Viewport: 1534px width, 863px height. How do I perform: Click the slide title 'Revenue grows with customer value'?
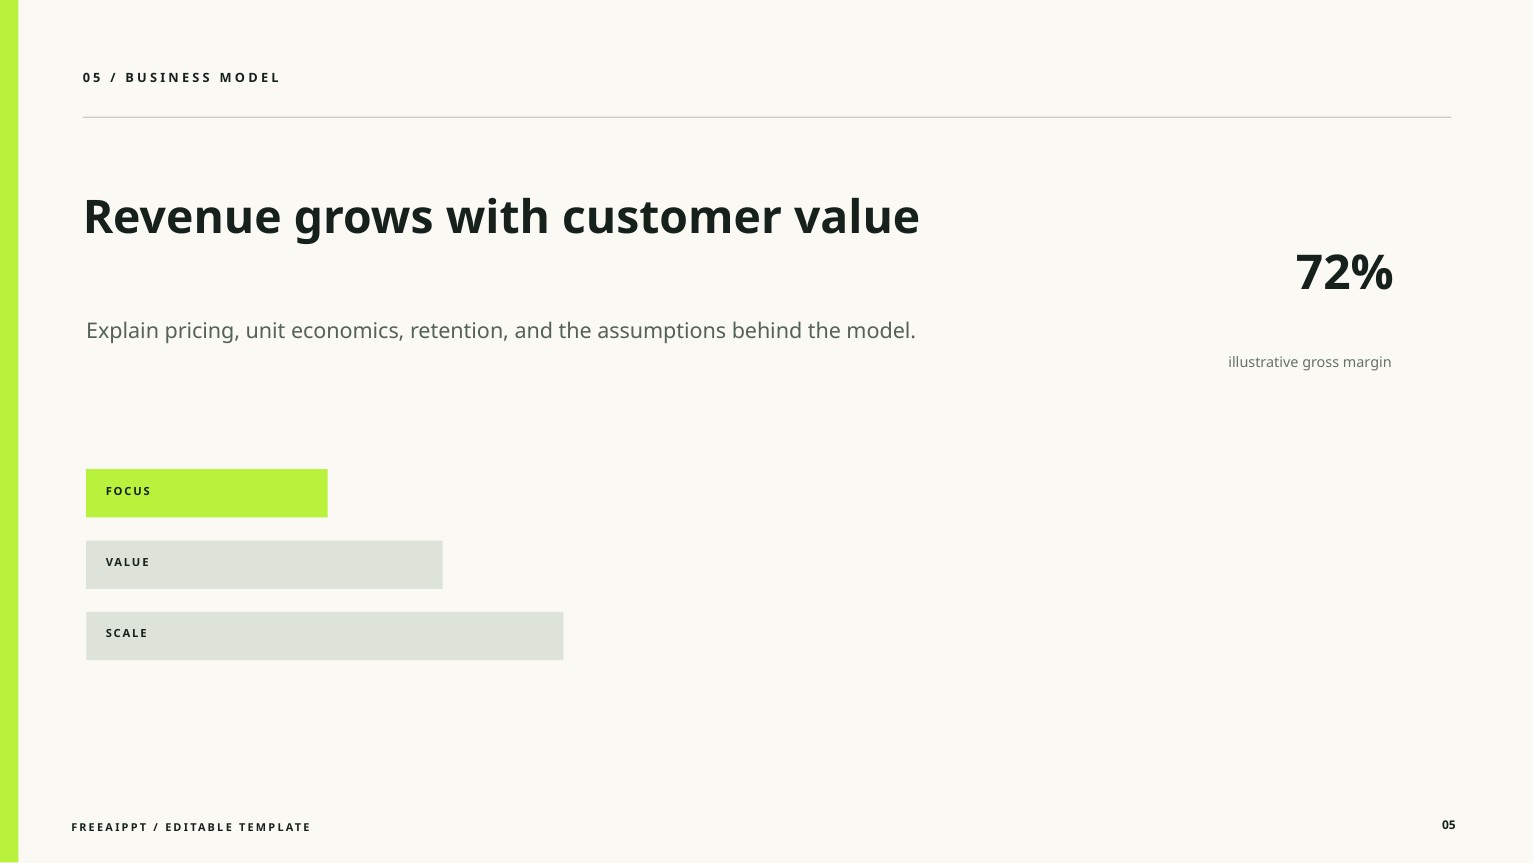(501, 217)
